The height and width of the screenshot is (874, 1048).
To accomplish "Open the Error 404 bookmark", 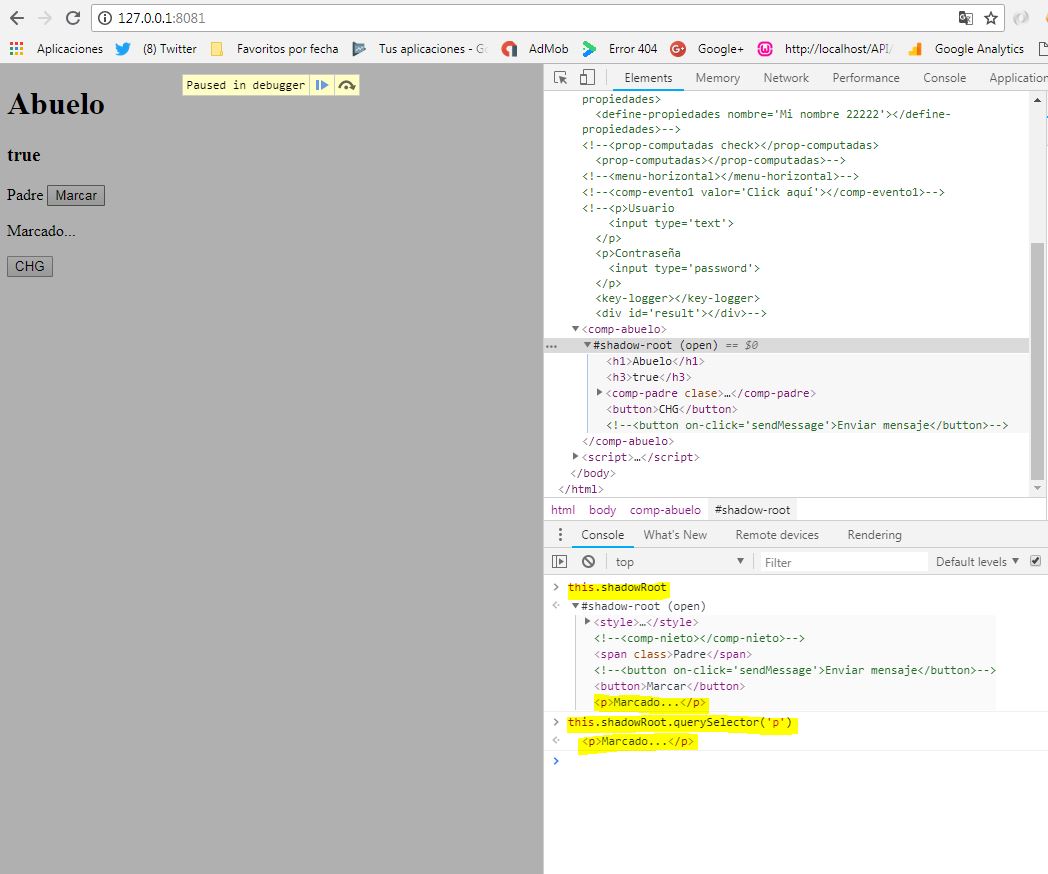I will click(620, 49).
